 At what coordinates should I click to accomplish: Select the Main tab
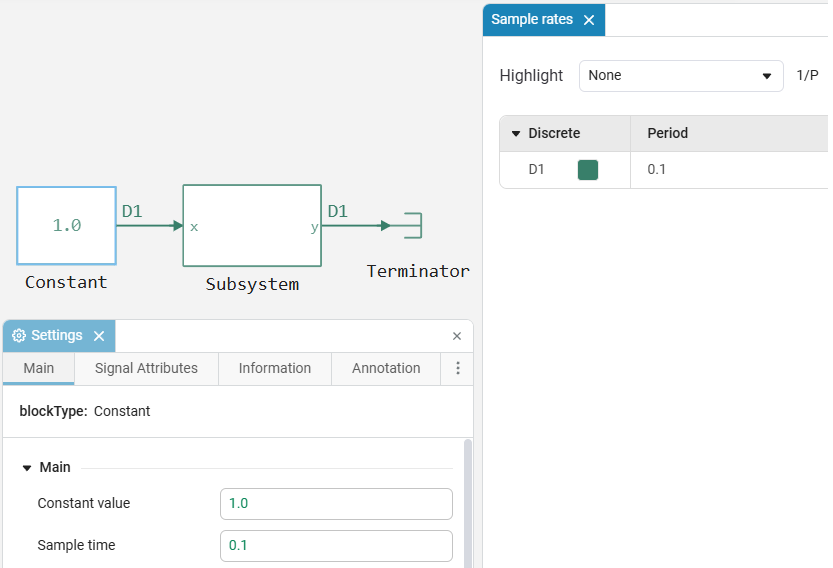tap(39, 368)
